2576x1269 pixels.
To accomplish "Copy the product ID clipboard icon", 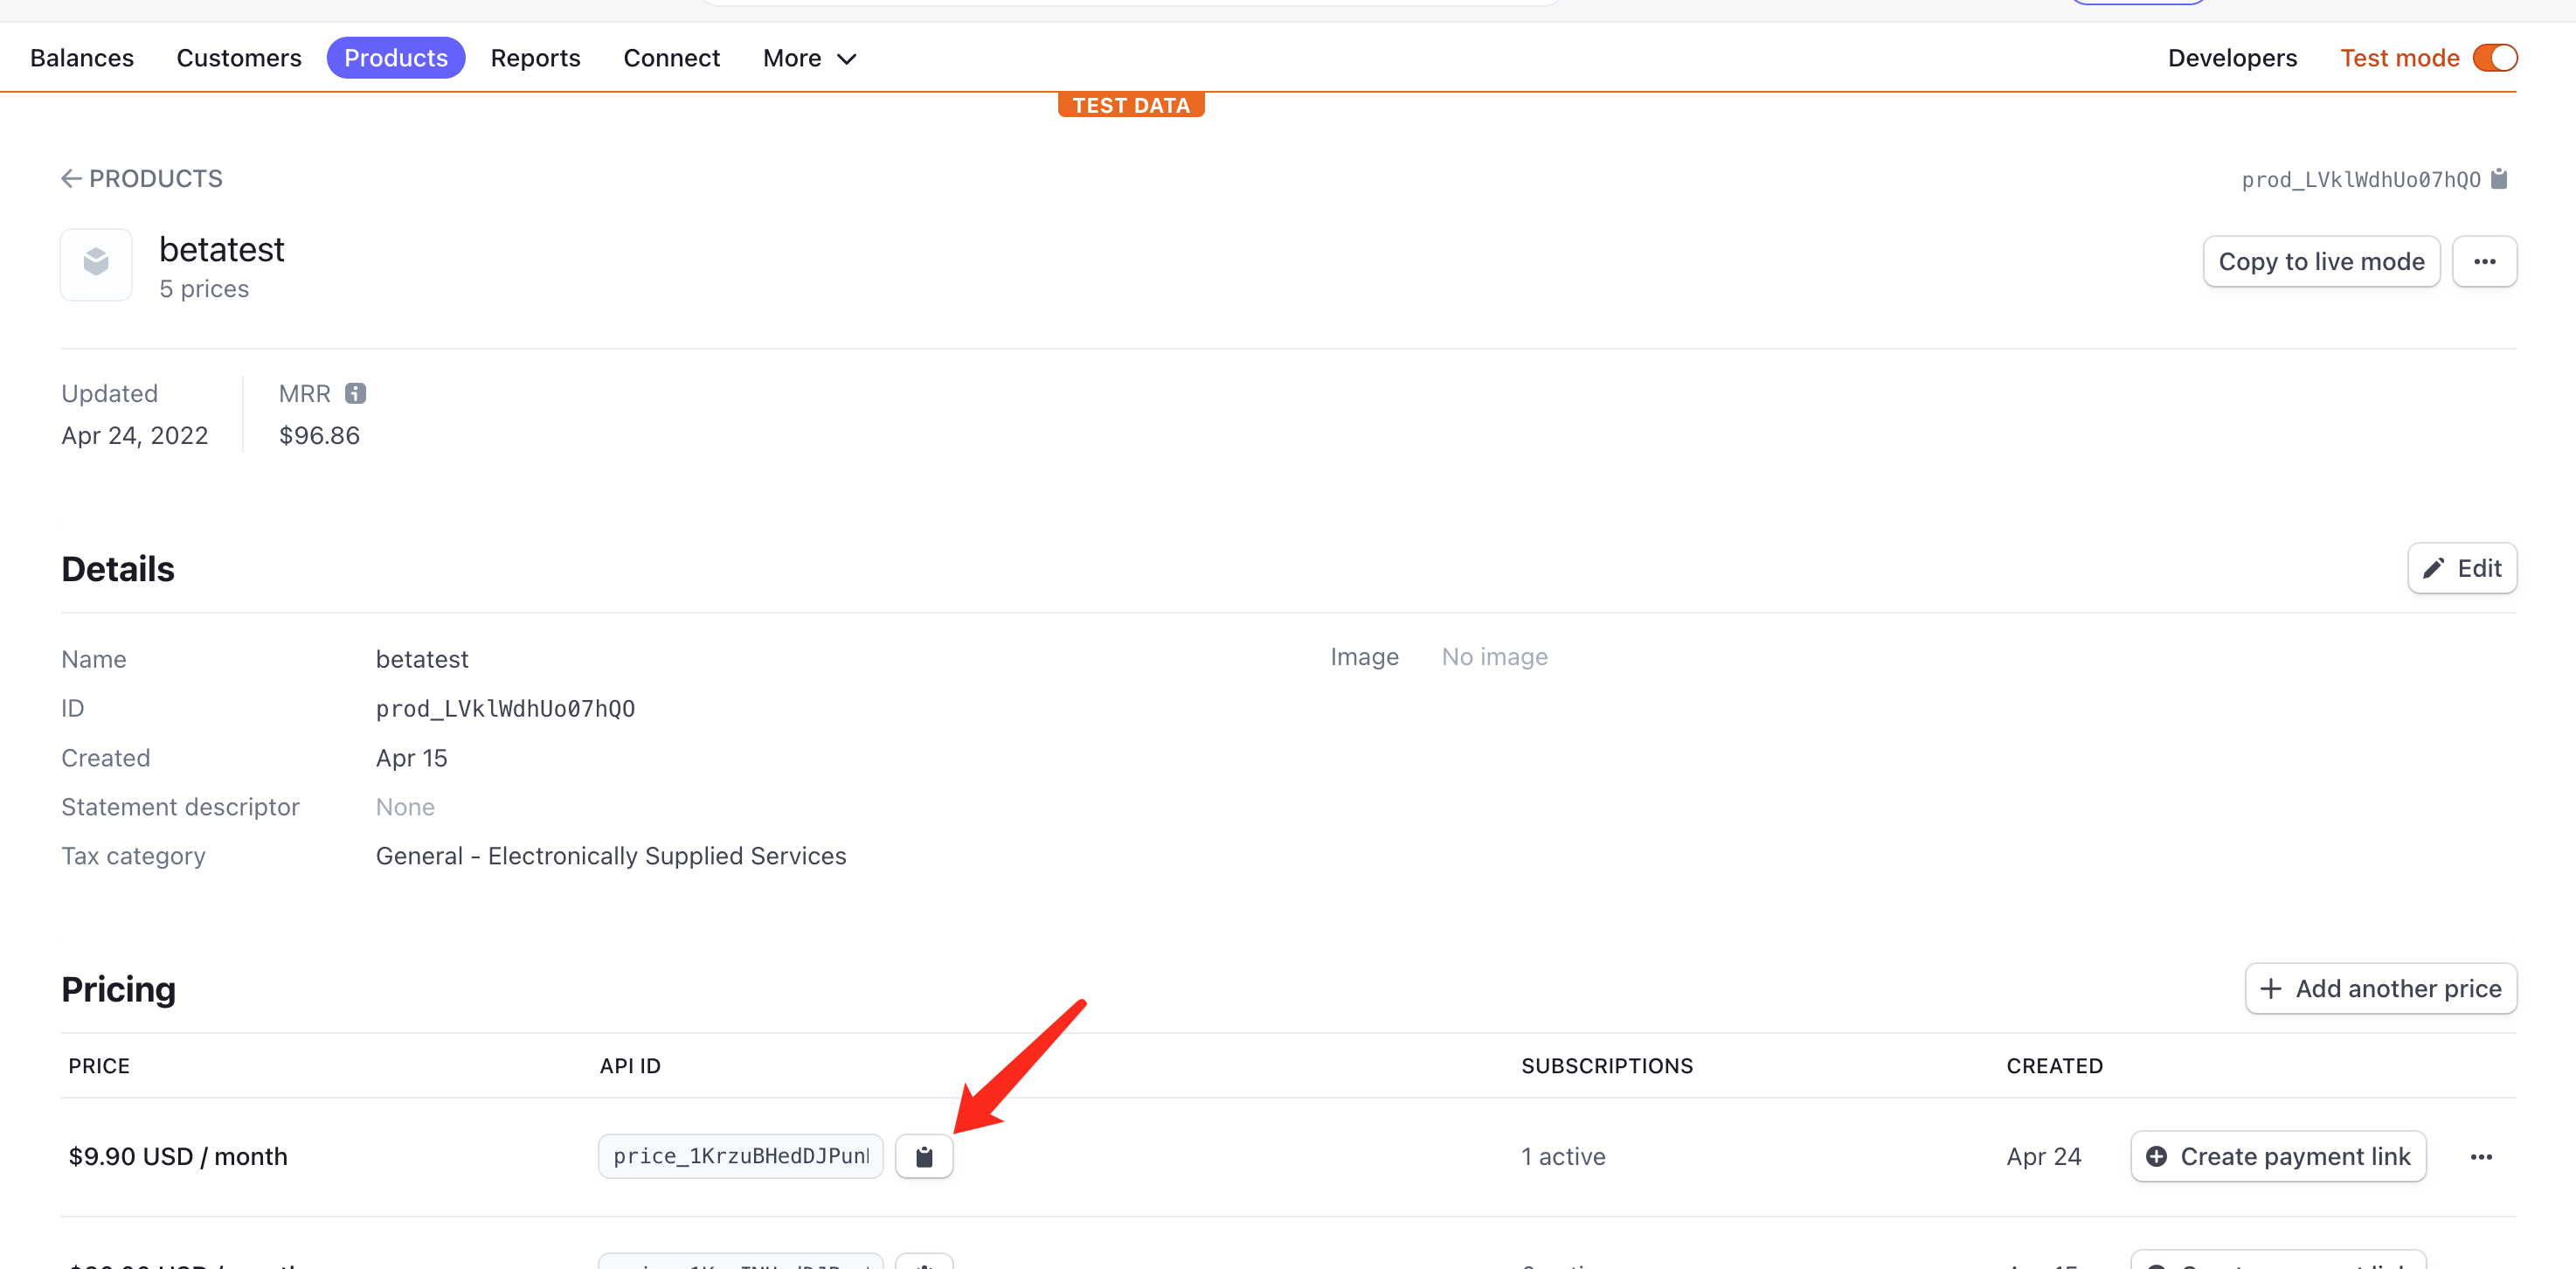I will (2498, 179).
